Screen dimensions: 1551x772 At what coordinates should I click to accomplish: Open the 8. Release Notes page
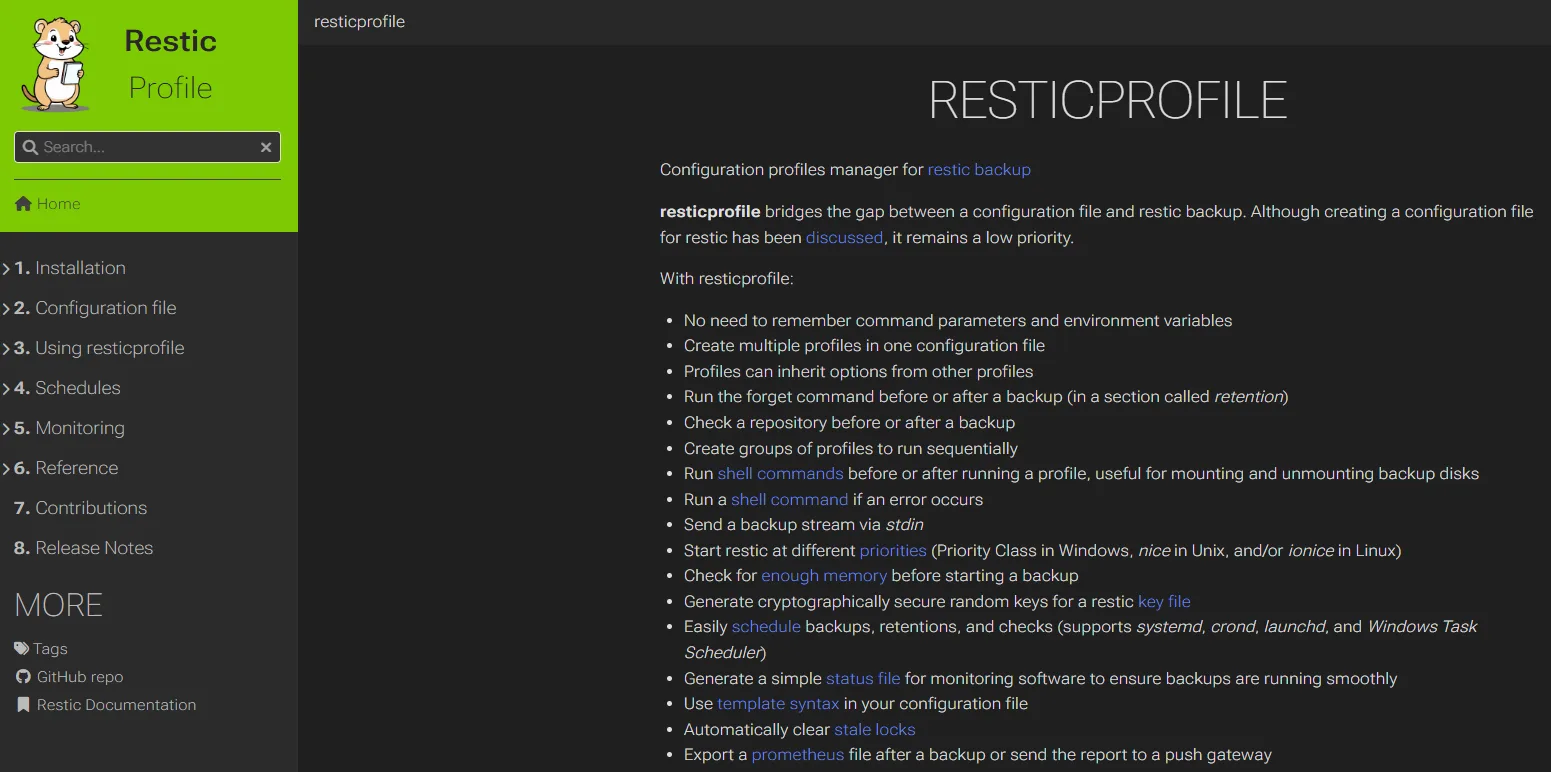click(84, 548)
